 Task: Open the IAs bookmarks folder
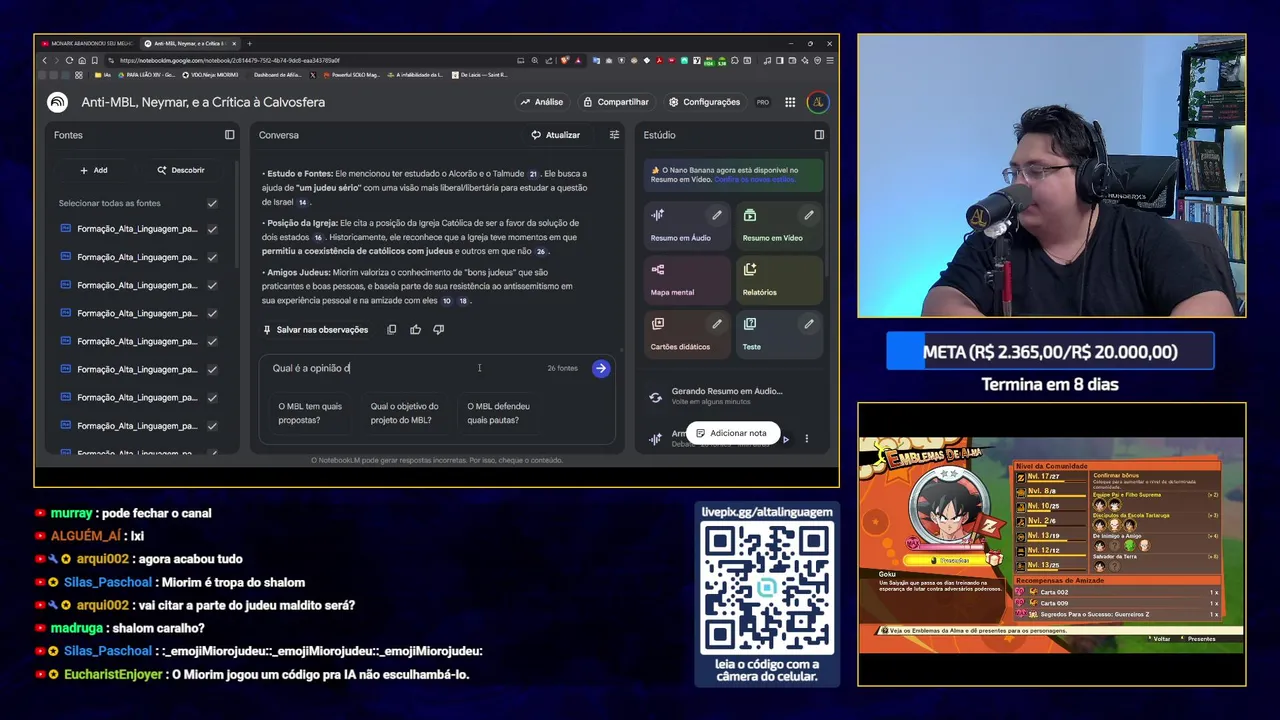pyautogui.click(x=104, y=75)
